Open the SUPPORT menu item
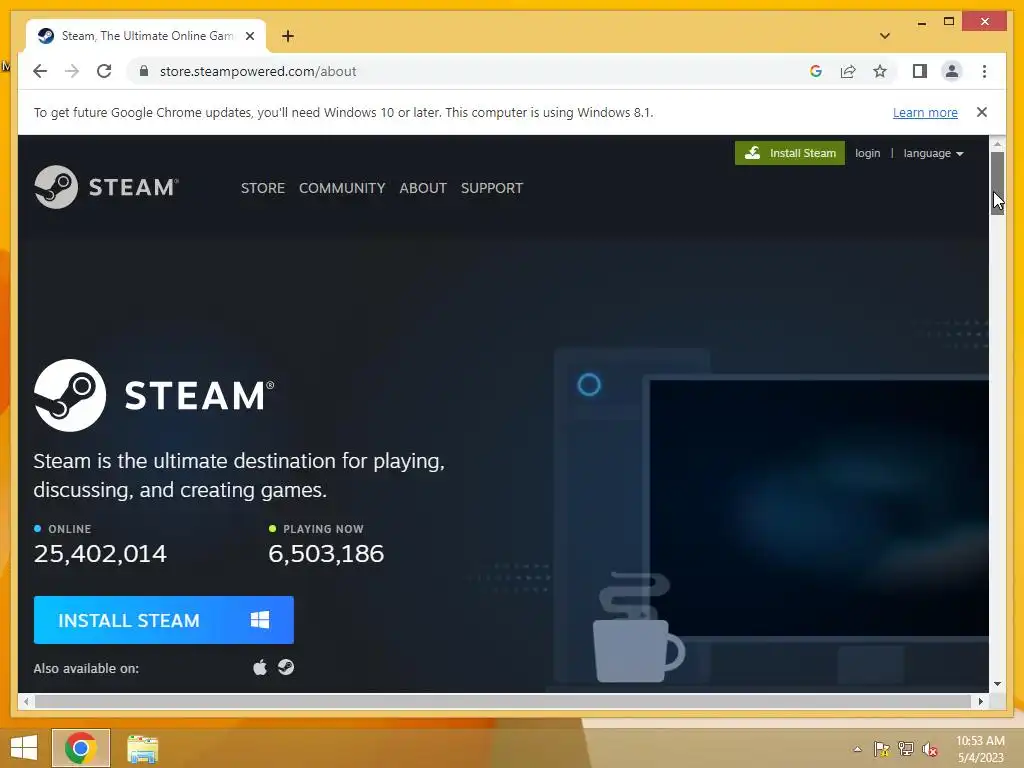The image size is (1024, 768). tap(492, 188)
